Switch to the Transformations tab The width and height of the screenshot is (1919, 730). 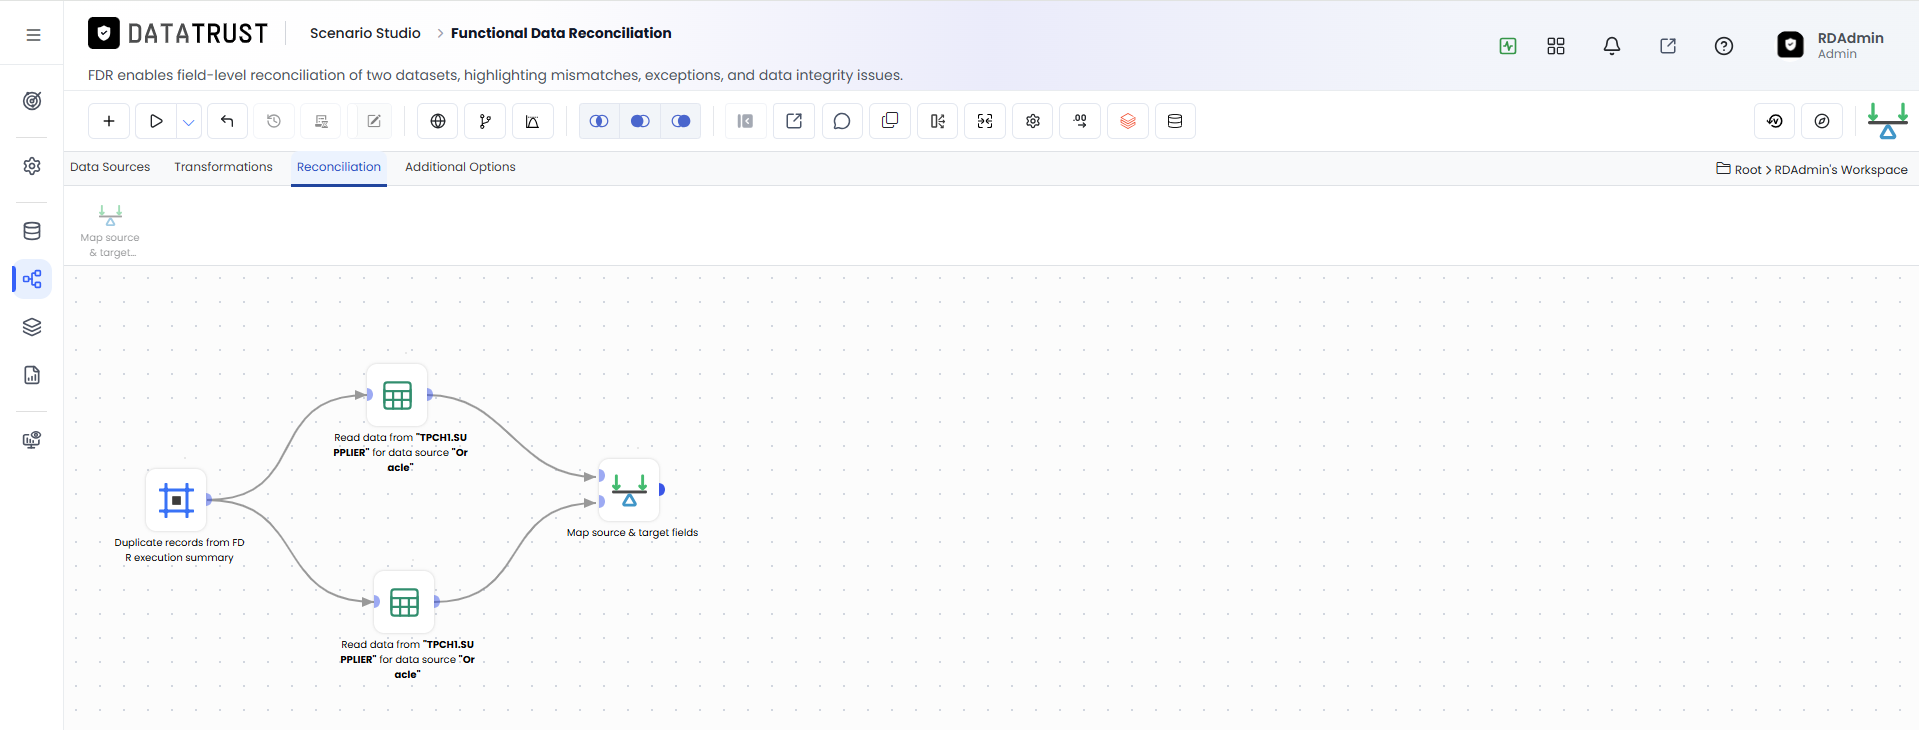point(223,167)
